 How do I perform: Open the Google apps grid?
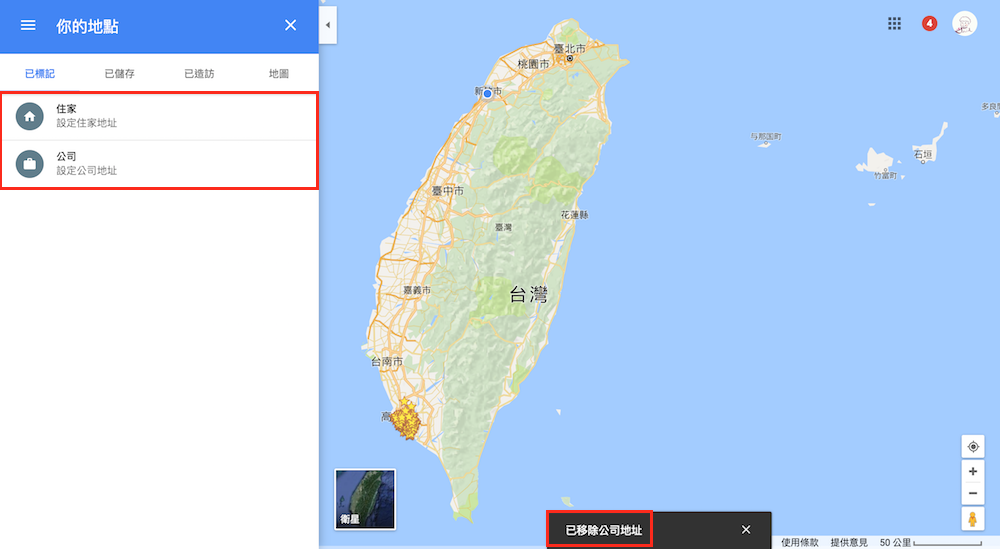[x=894, y=24]
